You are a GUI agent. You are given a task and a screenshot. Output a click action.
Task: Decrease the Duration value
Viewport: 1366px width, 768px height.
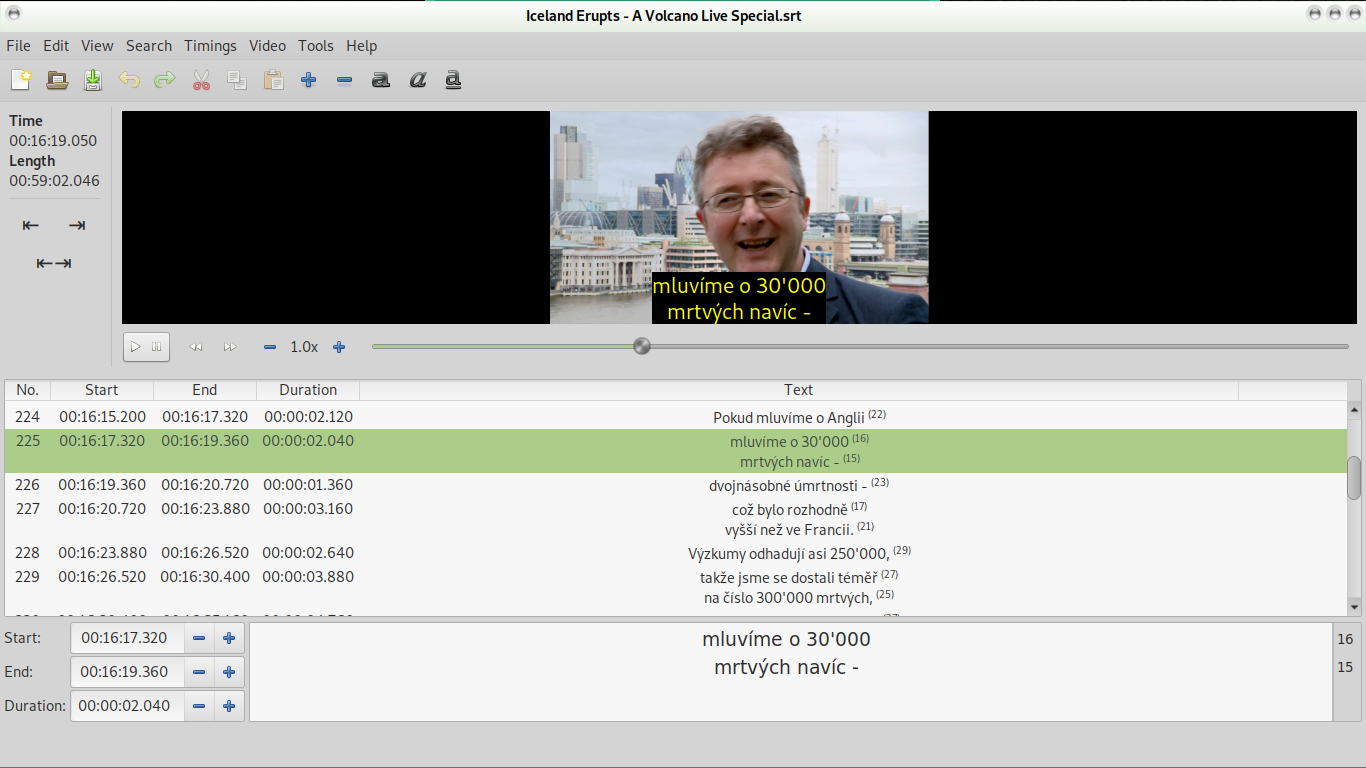point(199,706)
